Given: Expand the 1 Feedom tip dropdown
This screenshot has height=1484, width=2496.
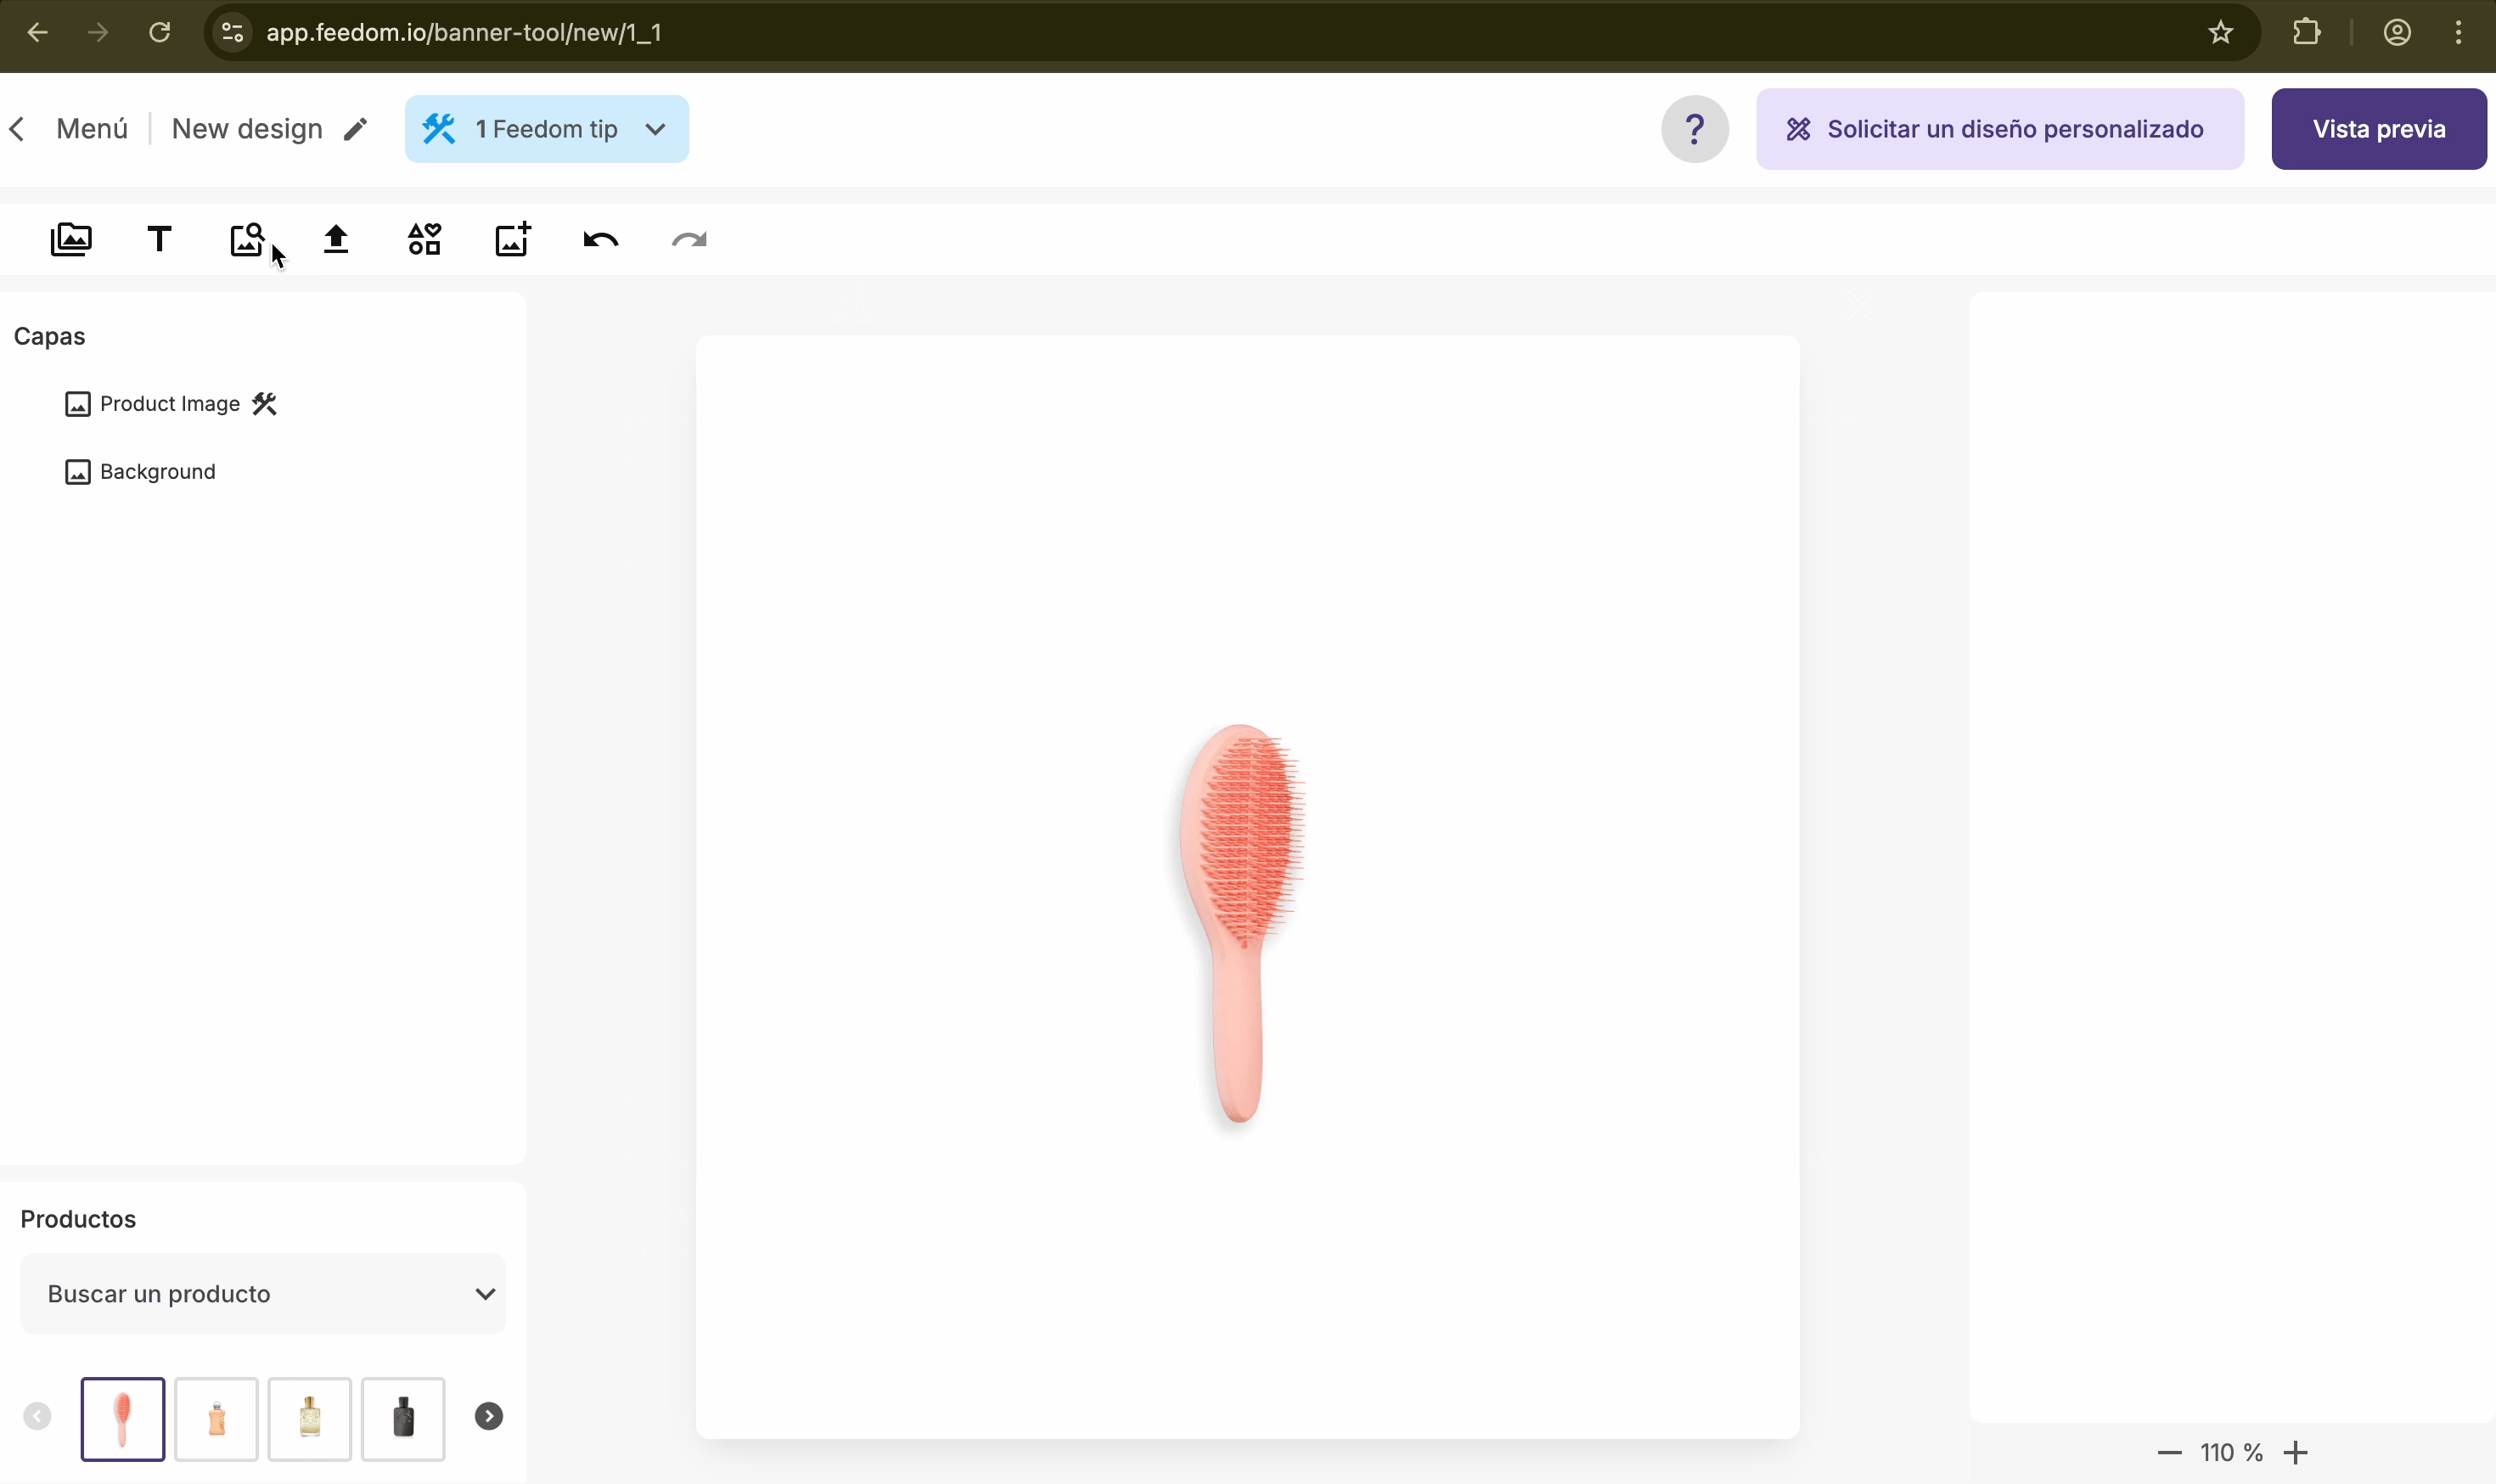Looking at the screenshot, I should [546, 129].
